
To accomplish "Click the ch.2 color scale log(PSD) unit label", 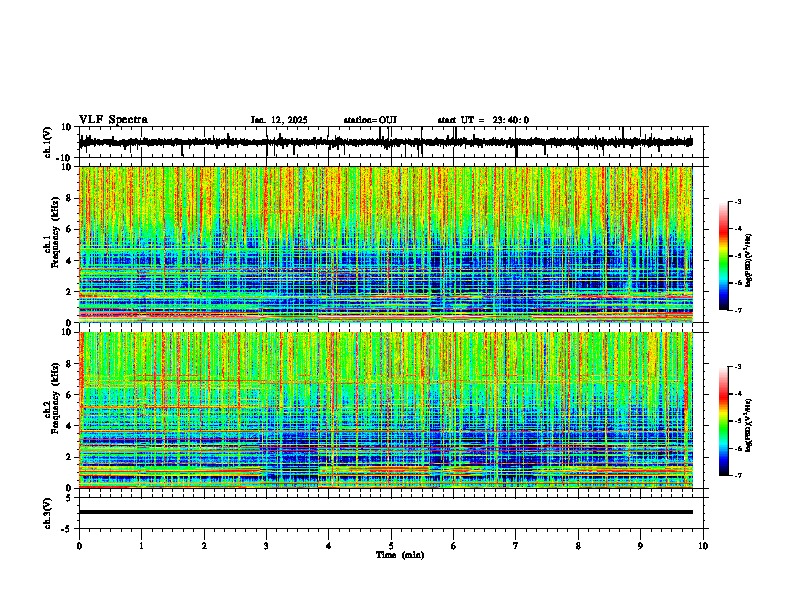I will pyautogui.click(x=748, y=425).
